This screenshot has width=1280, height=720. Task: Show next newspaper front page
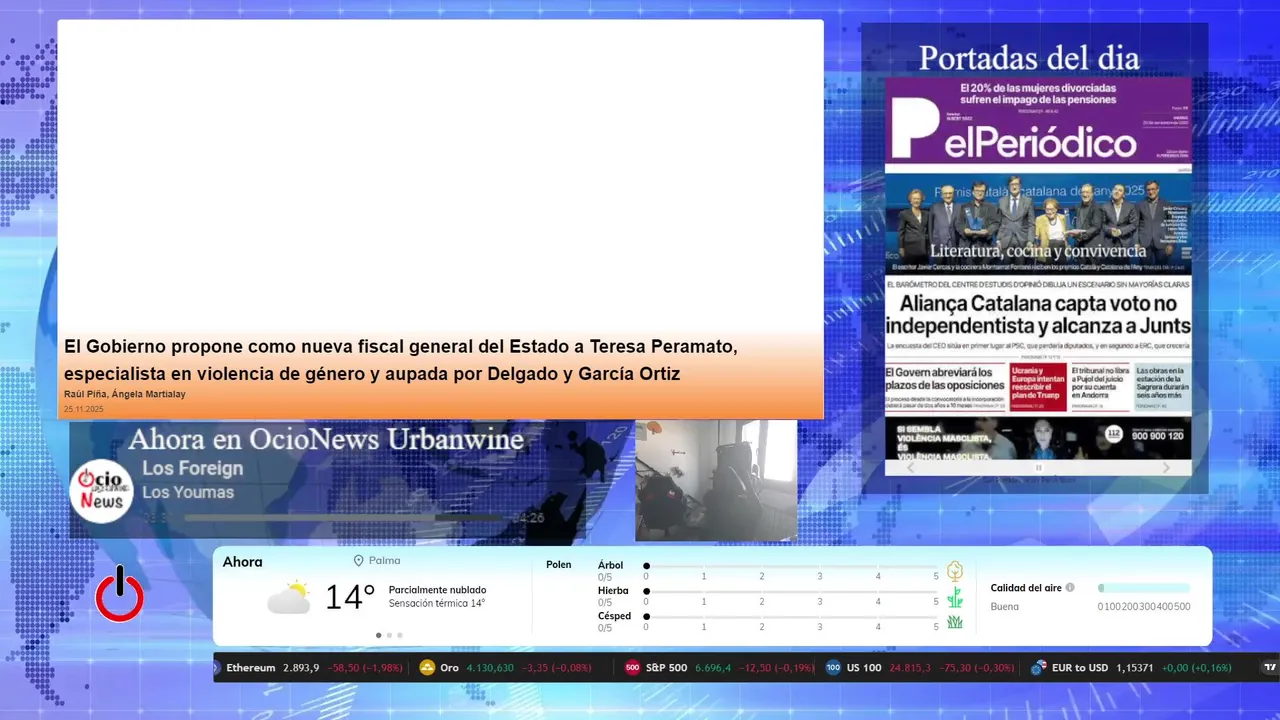tap(1166, 468)
